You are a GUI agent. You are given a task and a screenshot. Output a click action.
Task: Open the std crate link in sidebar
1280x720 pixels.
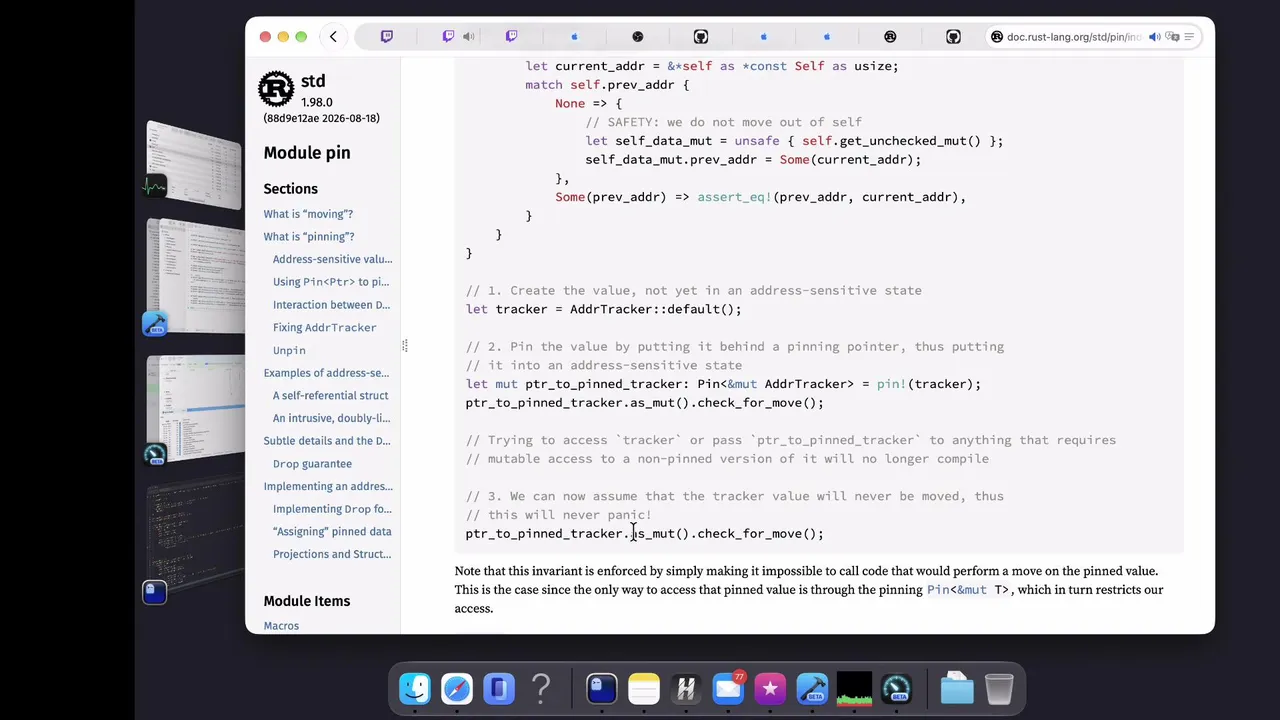(x=312, y=81)
